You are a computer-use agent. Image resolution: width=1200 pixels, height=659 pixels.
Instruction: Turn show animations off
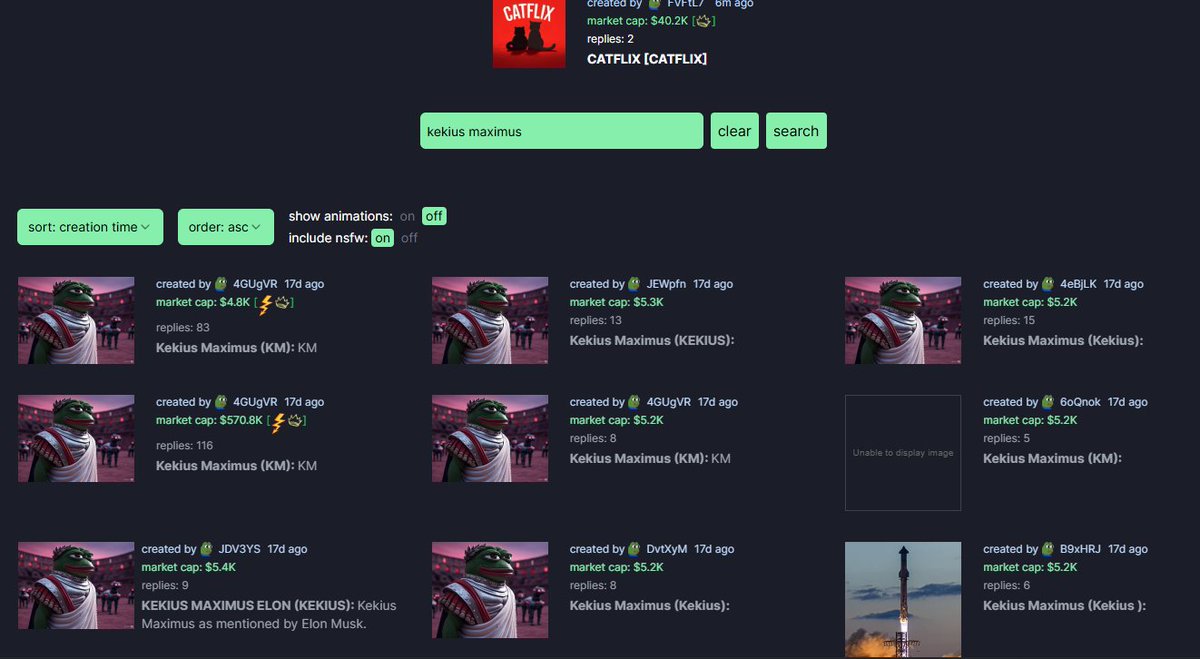point(434,216)
